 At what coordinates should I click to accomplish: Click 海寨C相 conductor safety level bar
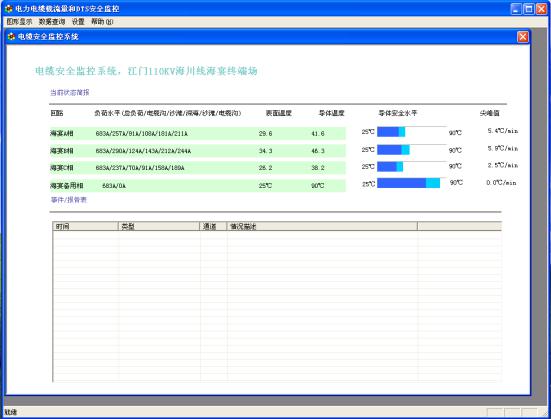411,167
